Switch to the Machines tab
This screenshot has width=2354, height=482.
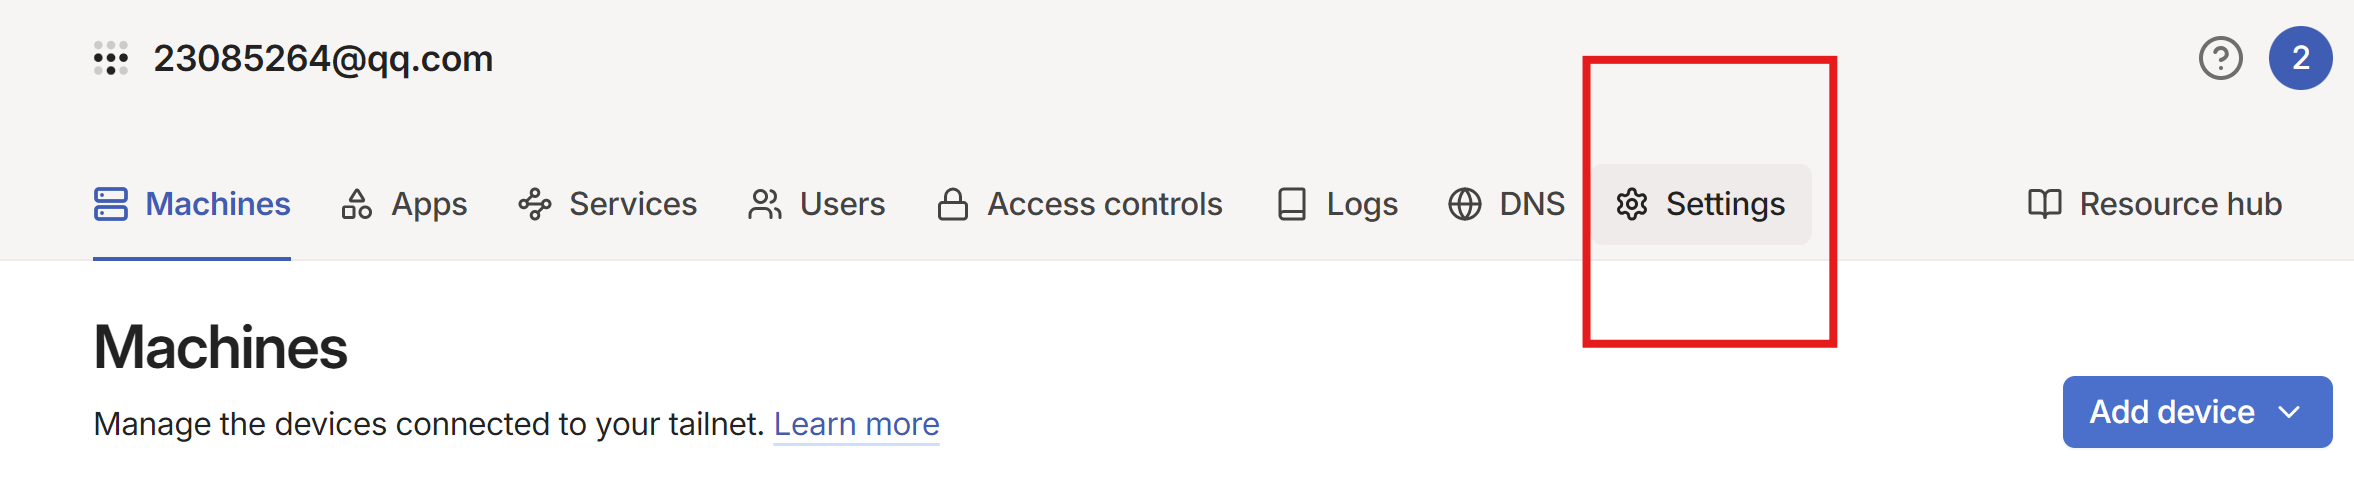click(217, 204)
